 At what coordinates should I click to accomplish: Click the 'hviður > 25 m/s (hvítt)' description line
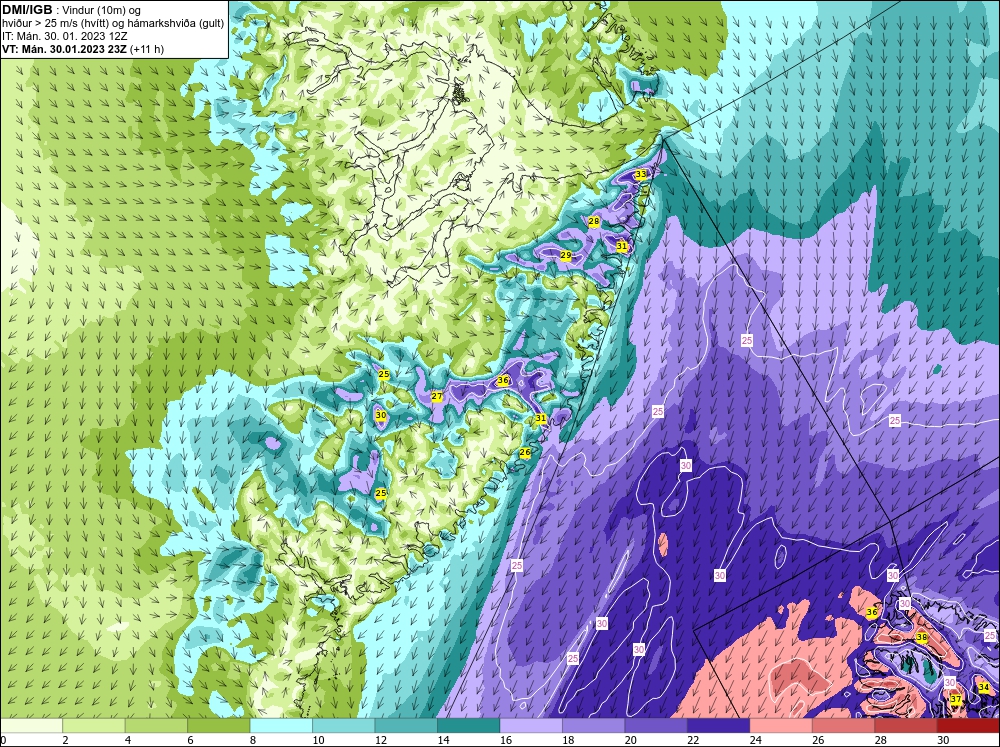coord(114,24)
